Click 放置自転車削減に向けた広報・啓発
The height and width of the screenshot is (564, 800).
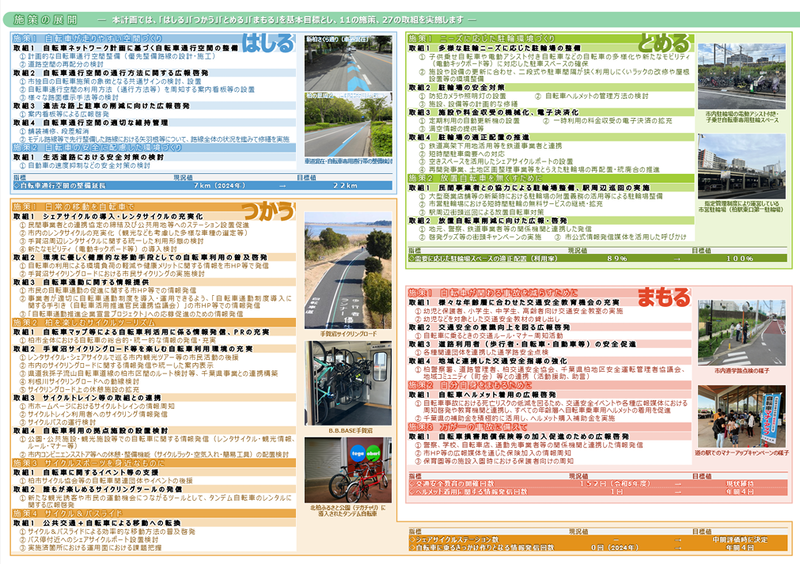click(x=503, y=221)
